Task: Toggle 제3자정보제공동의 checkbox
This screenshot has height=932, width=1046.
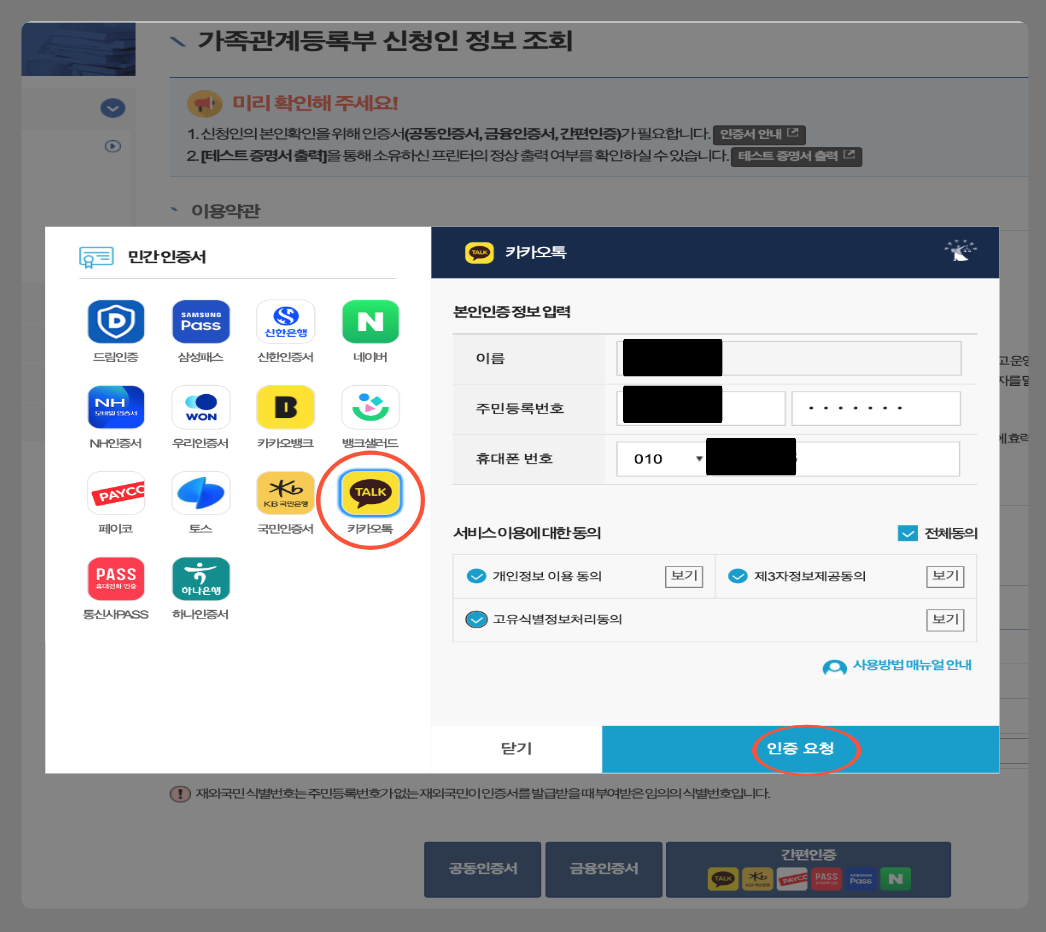Action: [x=737, y=576]
